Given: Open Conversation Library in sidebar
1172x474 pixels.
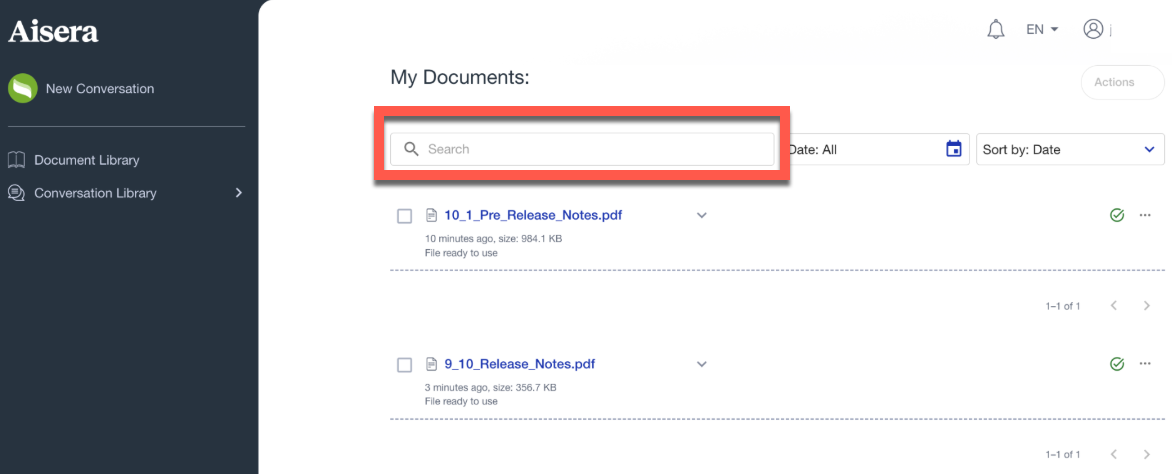Looking at the screenshot, I should (x=95, y=193).
